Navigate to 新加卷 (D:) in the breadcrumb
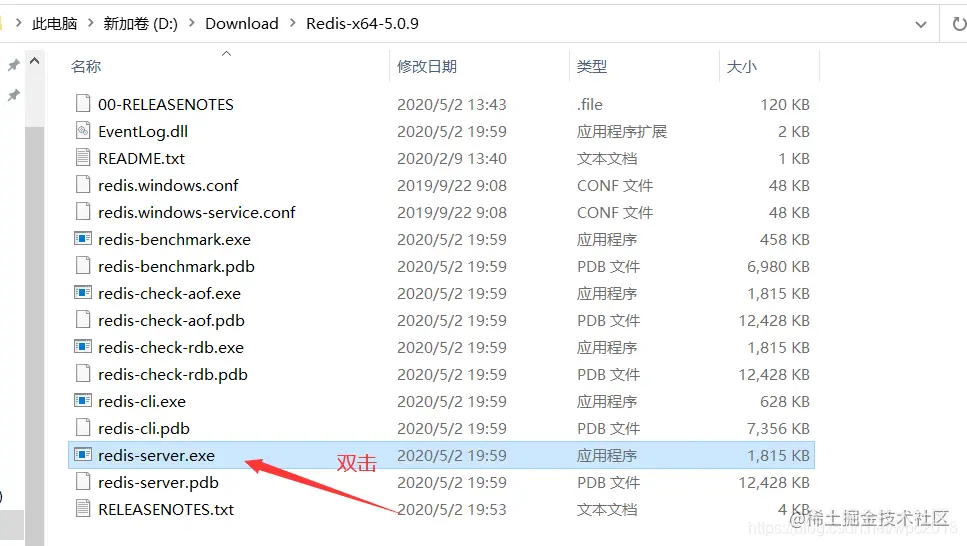Image resolution: width=967 pixels, height=546 pixels. [141, 23]
